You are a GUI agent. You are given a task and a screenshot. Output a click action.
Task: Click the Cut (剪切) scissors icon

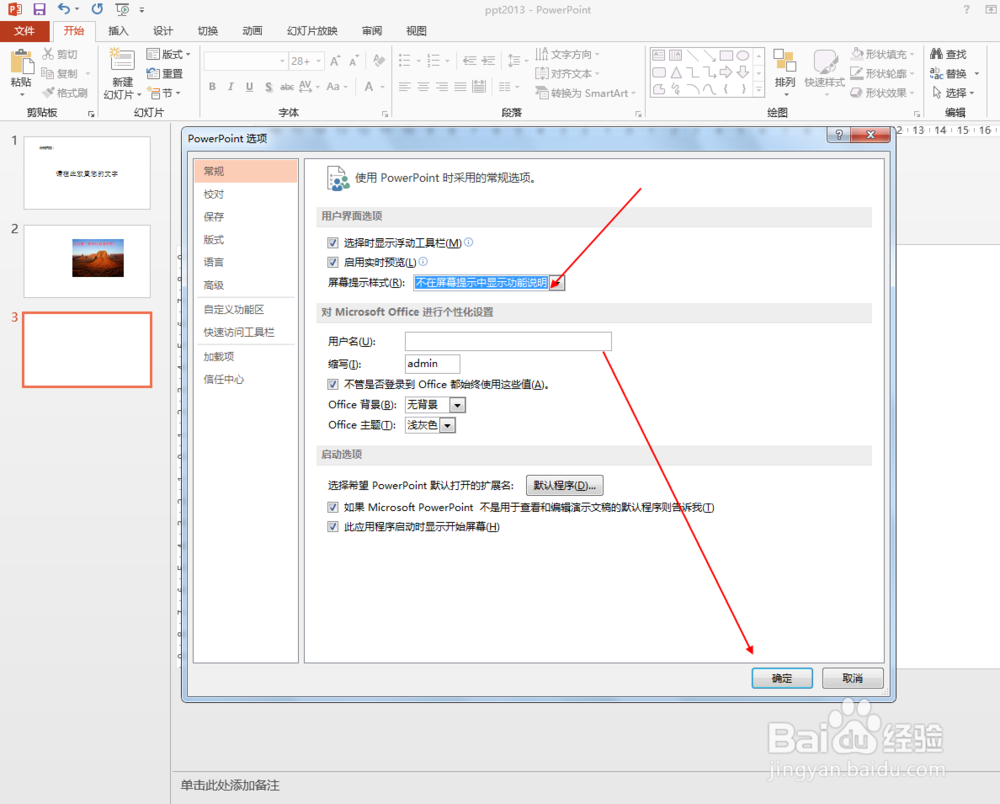[x=48, y=54]
